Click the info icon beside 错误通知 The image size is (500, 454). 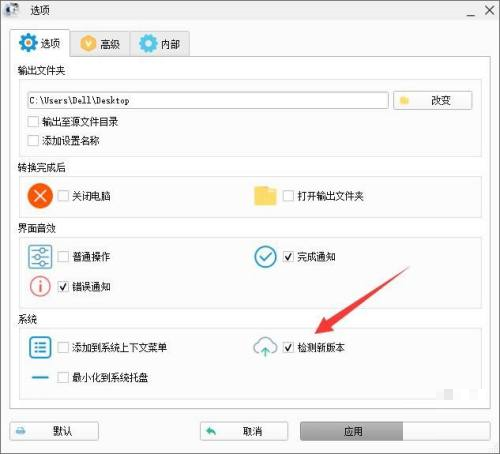(x=40, y=286)
